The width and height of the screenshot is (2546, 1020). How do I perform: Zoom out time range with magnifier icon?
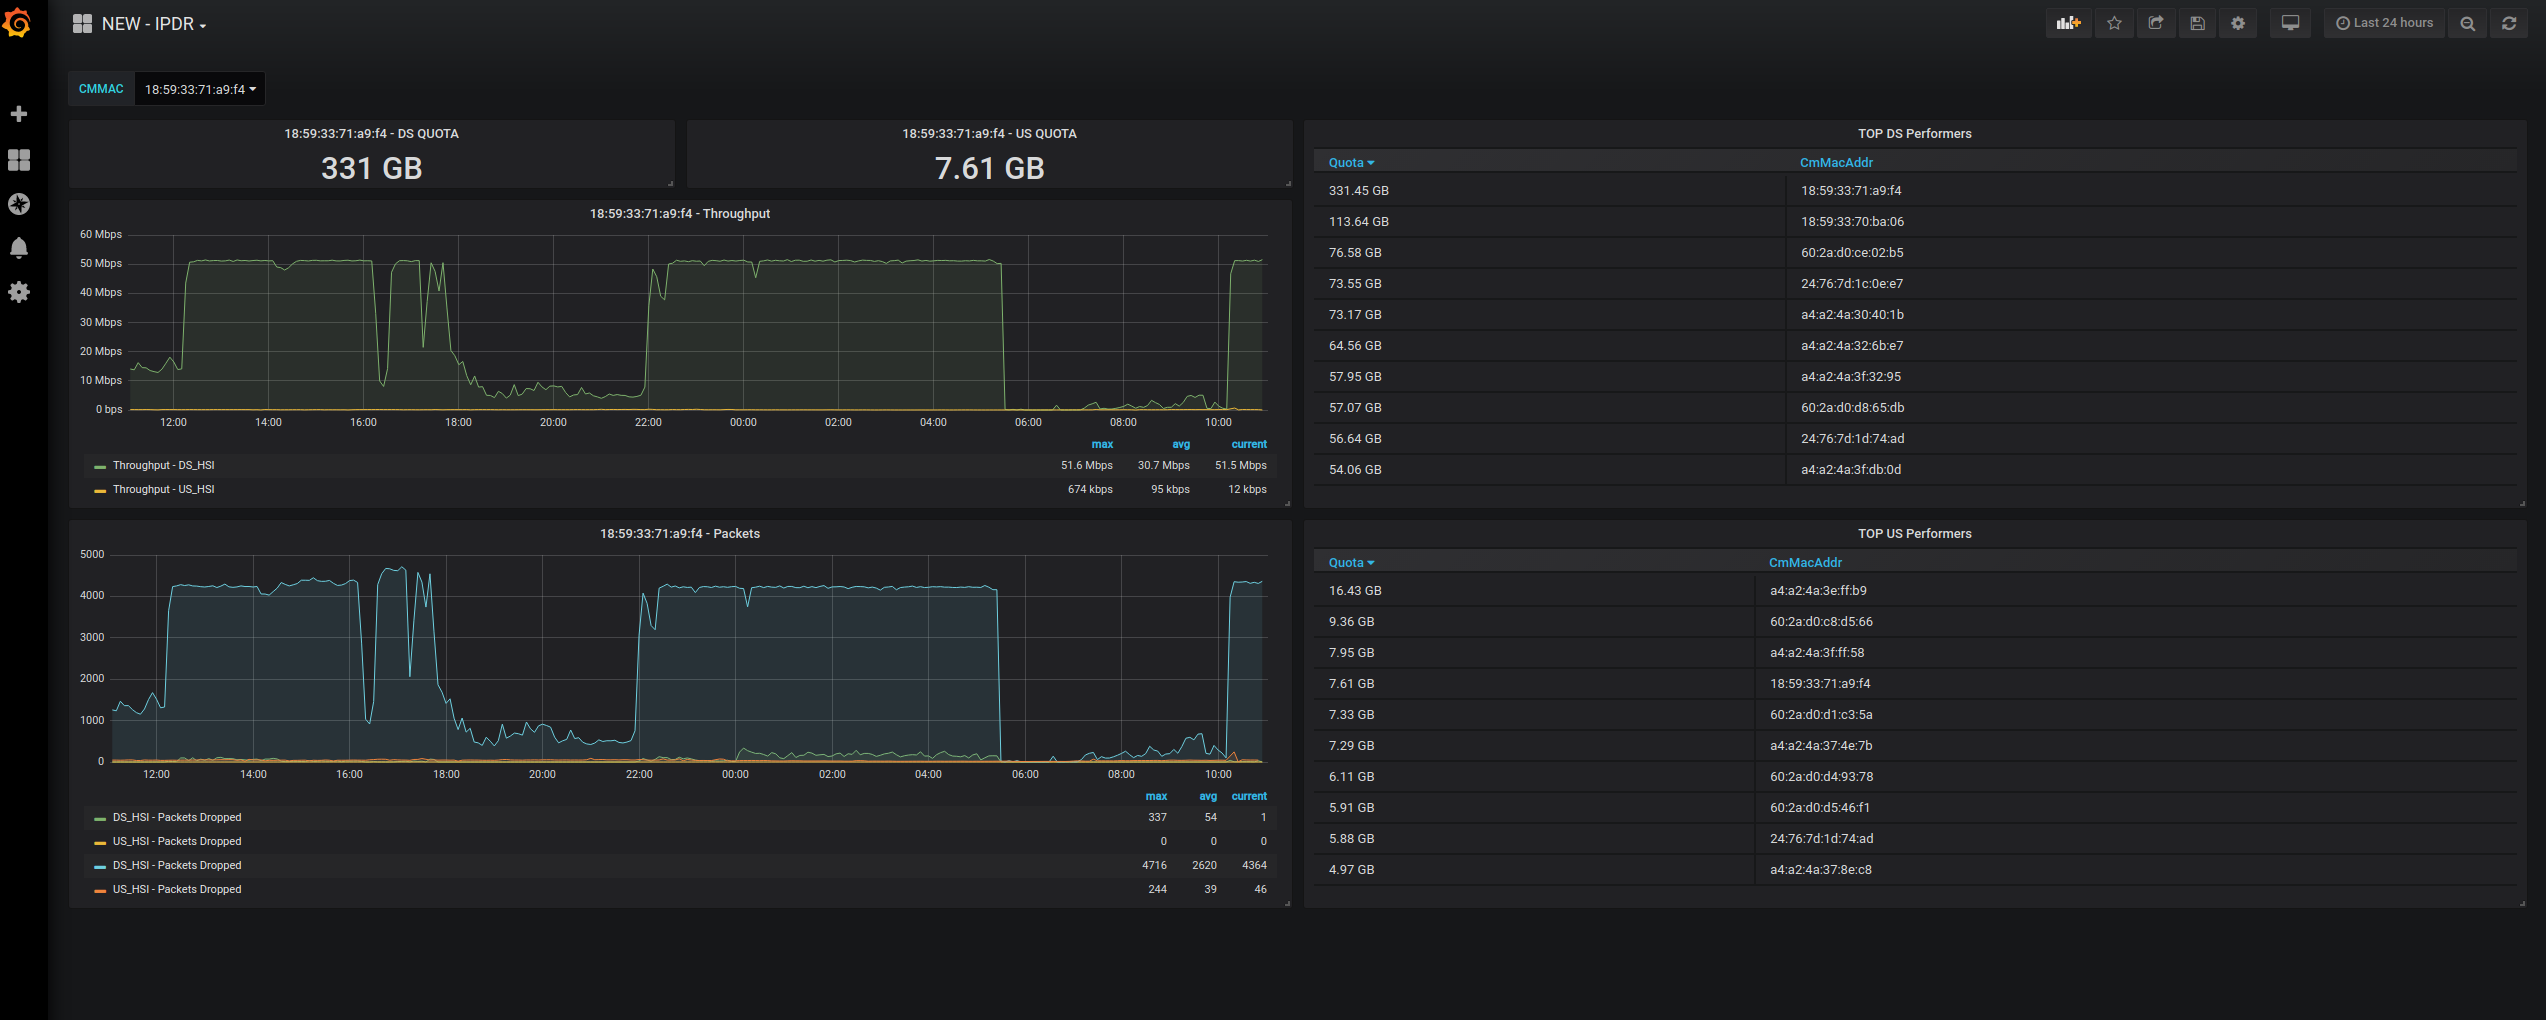point(2468,23)
